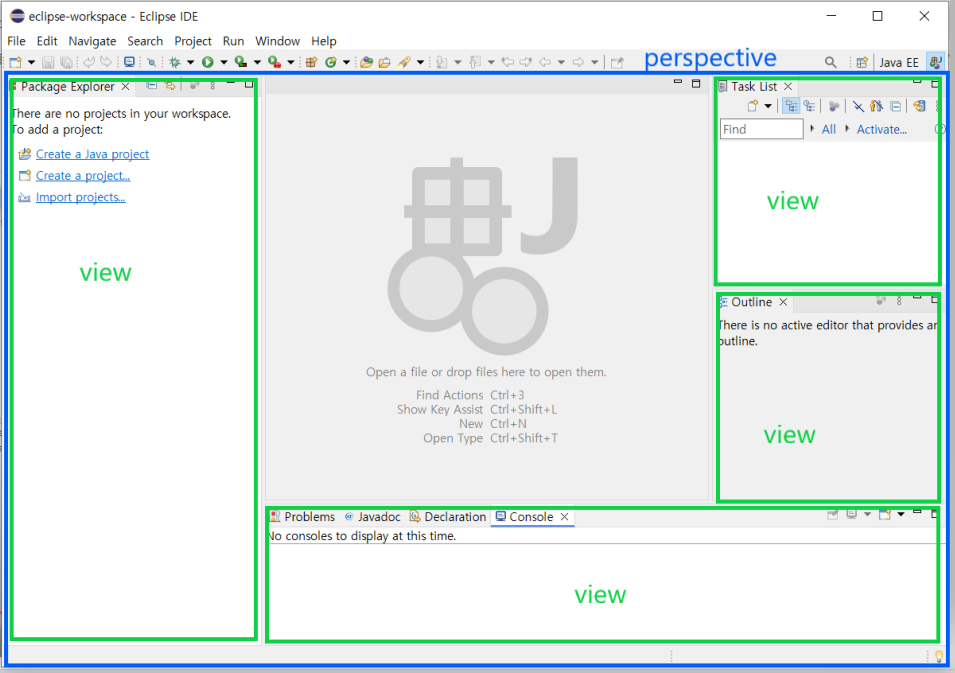Click Import projects... link
Screen dimensions: 955x673
(x=80, y=197)
